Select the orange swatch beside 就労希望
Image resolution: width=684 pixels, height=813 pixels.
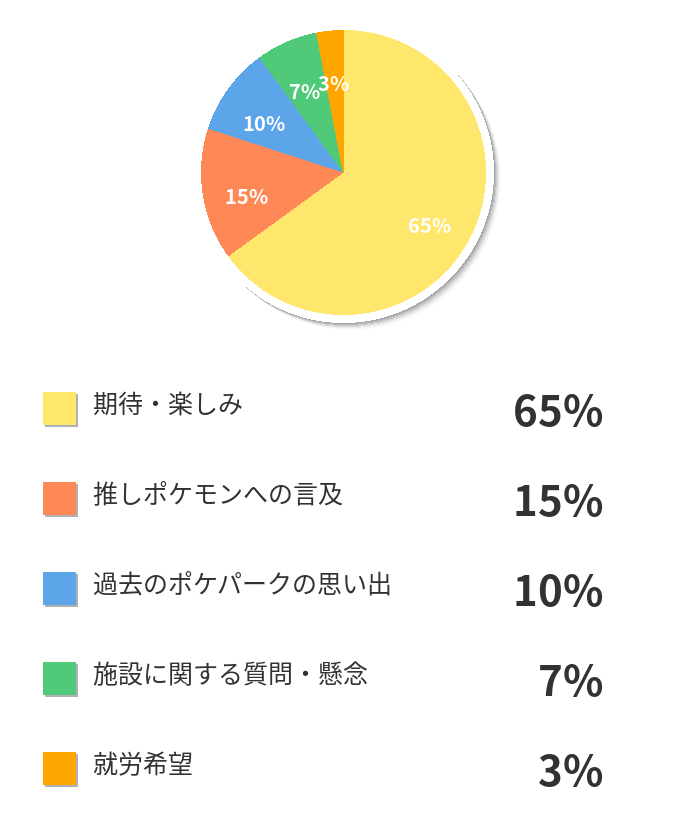click(x=60, y=768)
